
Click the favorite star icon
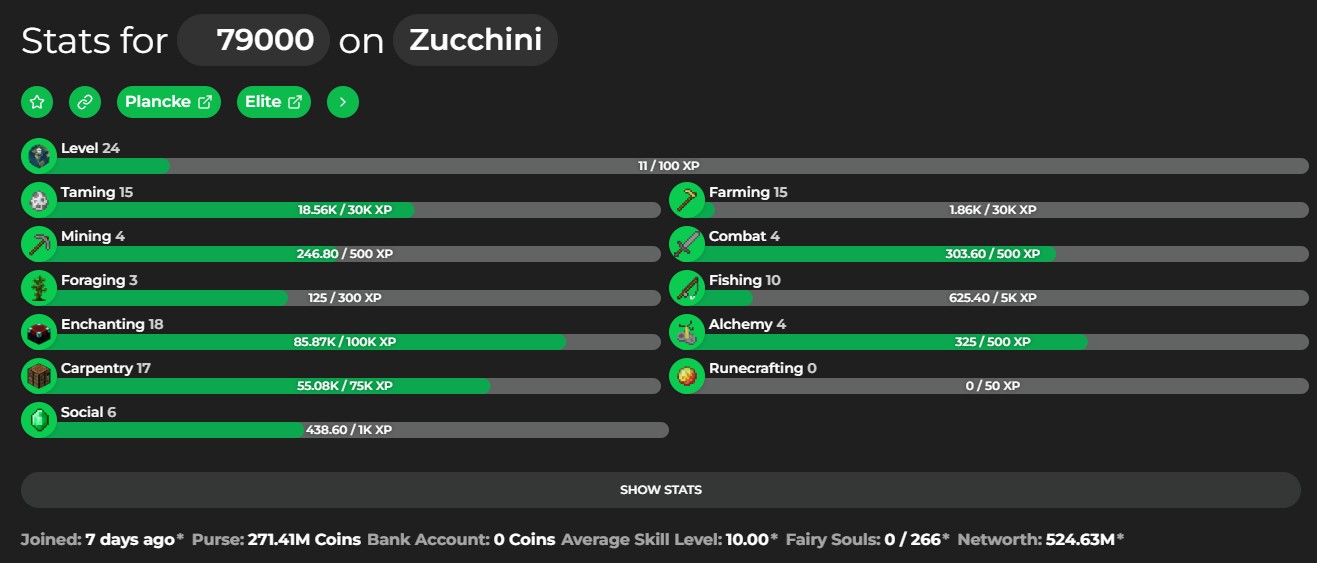[x=37, y=102]
